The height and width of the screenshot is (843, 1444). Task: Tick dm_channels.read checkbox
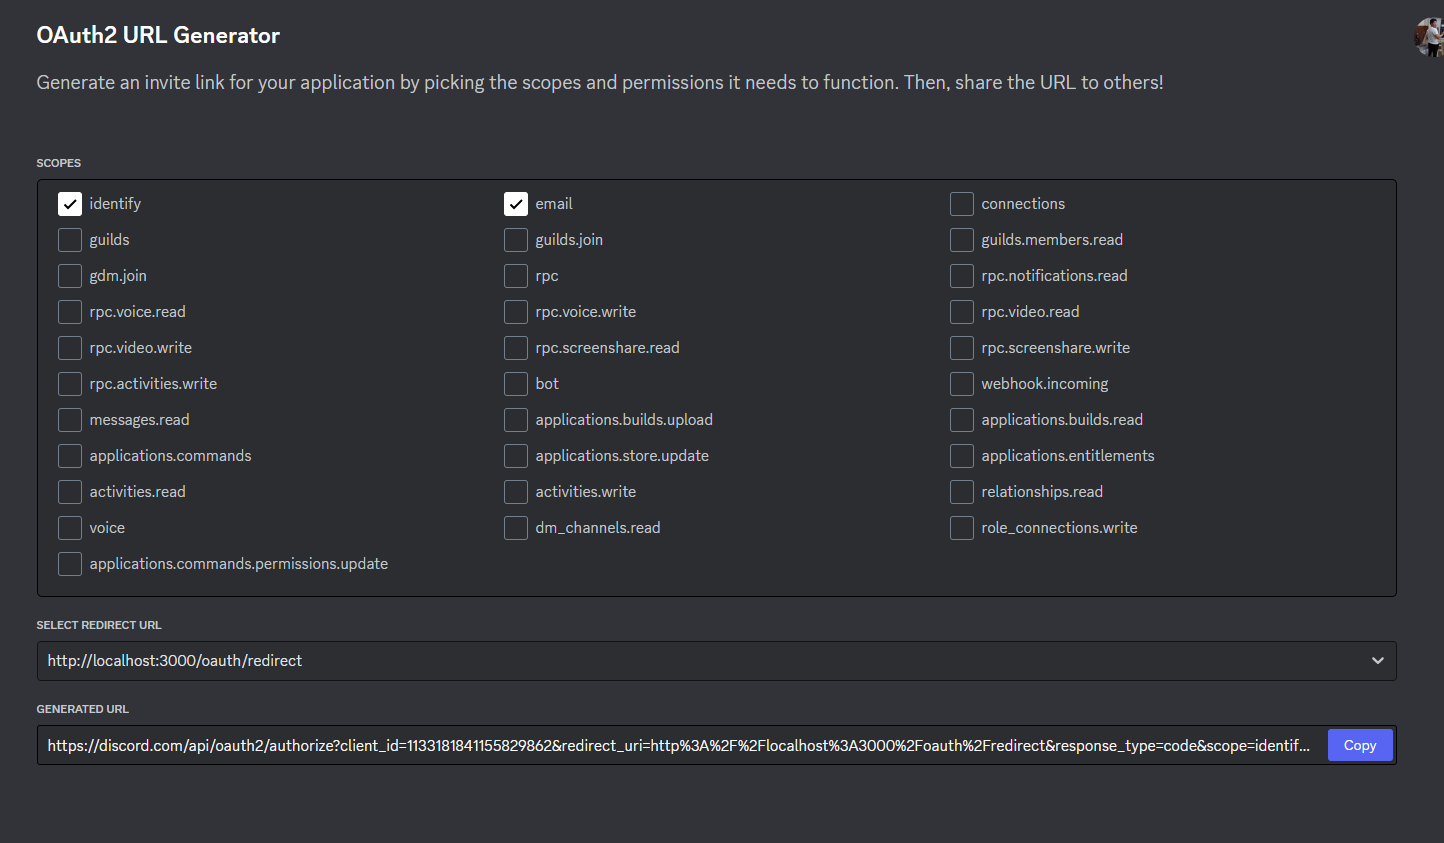click(516, 528)
